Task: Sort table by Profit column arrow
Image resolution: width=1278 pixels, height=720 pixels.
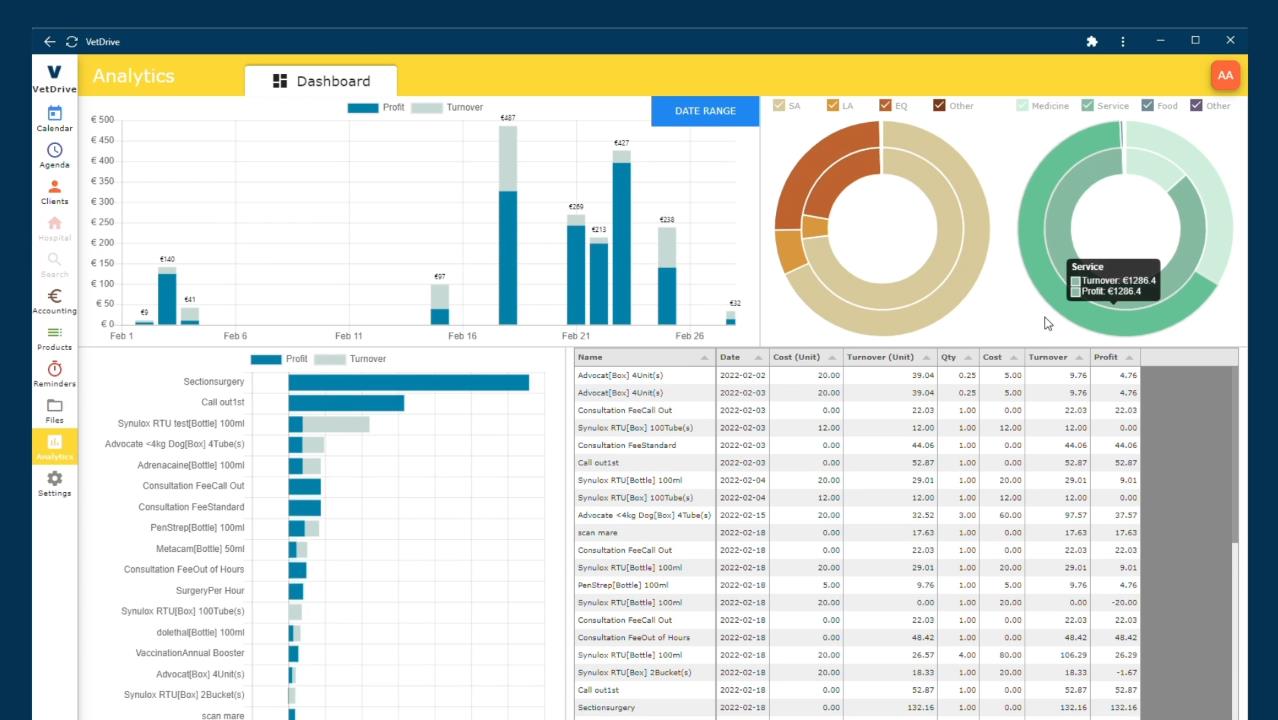Action: 1129,358
